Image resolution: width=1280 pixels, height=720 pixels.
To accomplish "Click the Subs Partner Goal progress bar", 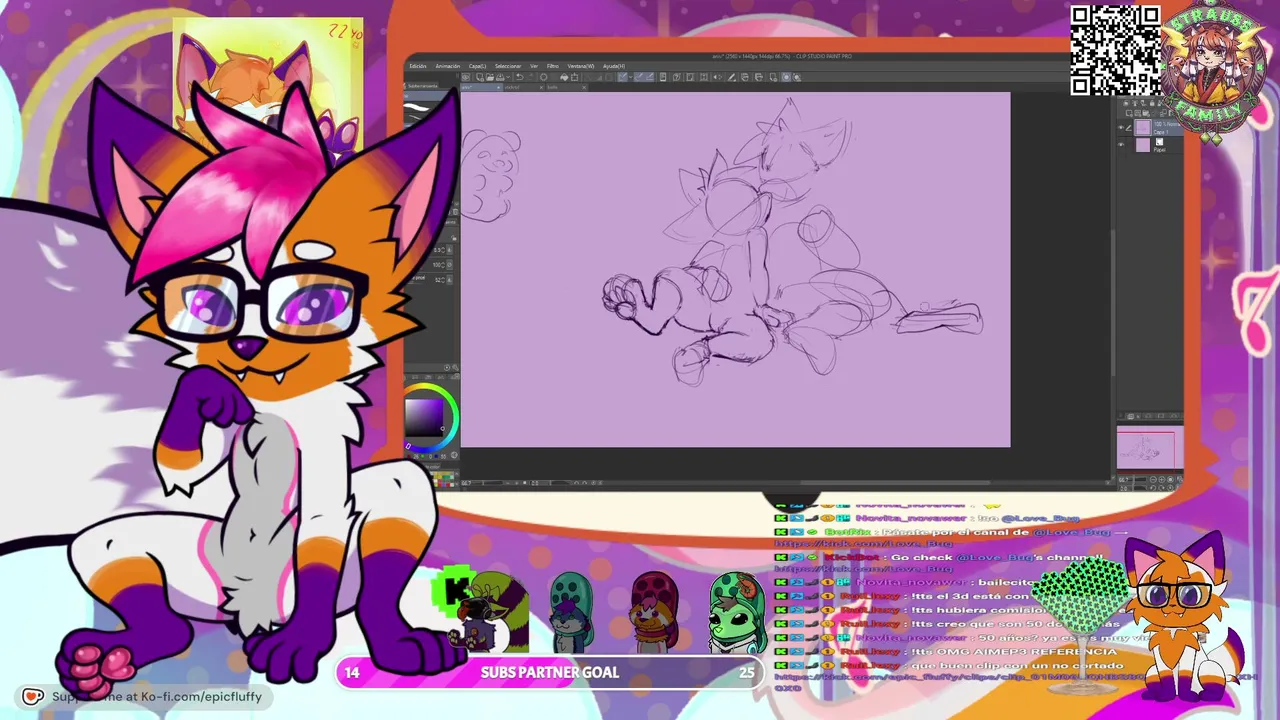I will pos(549,673).
